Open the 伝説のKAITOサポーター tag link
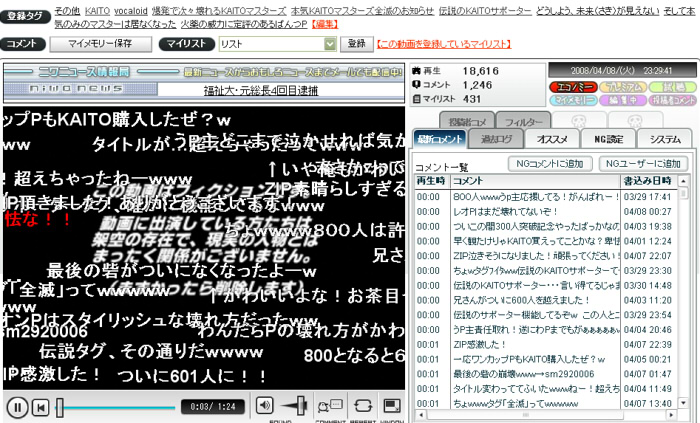The height and width of the screenshot is (423, 700). tap(485, 11)
